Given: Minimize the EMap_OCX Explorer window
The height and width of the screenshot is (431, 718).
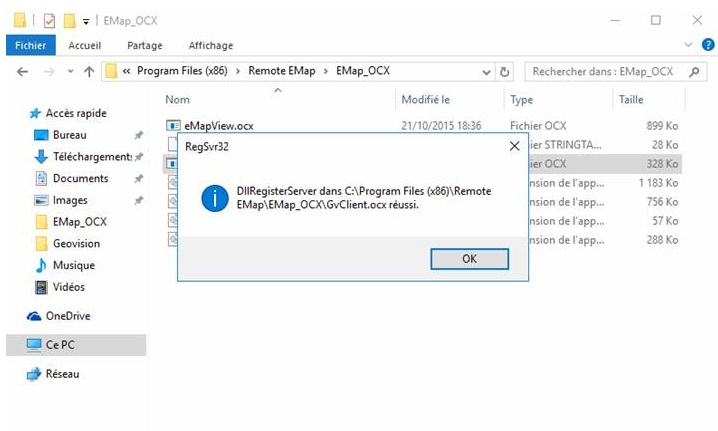Looking at the screenshot, I should pyautogui.click(x=615, y=21).
